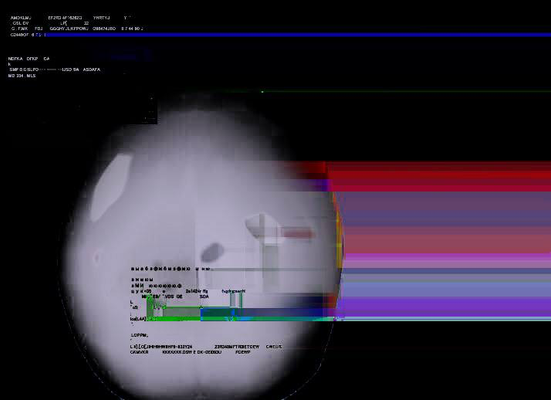
Task: Click the small green dot above the sphere
Action: coord(262,92)
